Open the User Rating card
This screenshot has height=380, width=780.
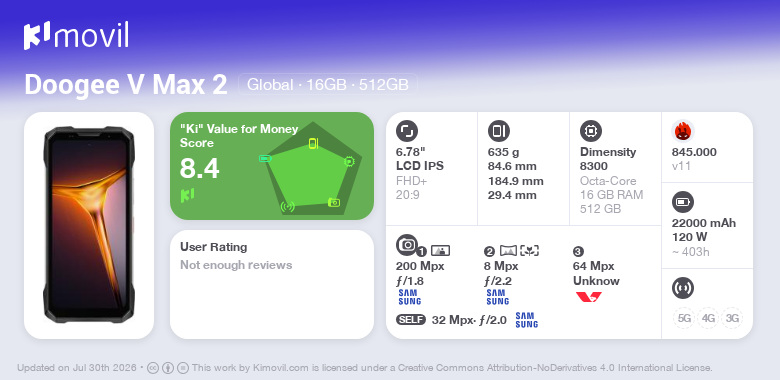coord(272,285)
